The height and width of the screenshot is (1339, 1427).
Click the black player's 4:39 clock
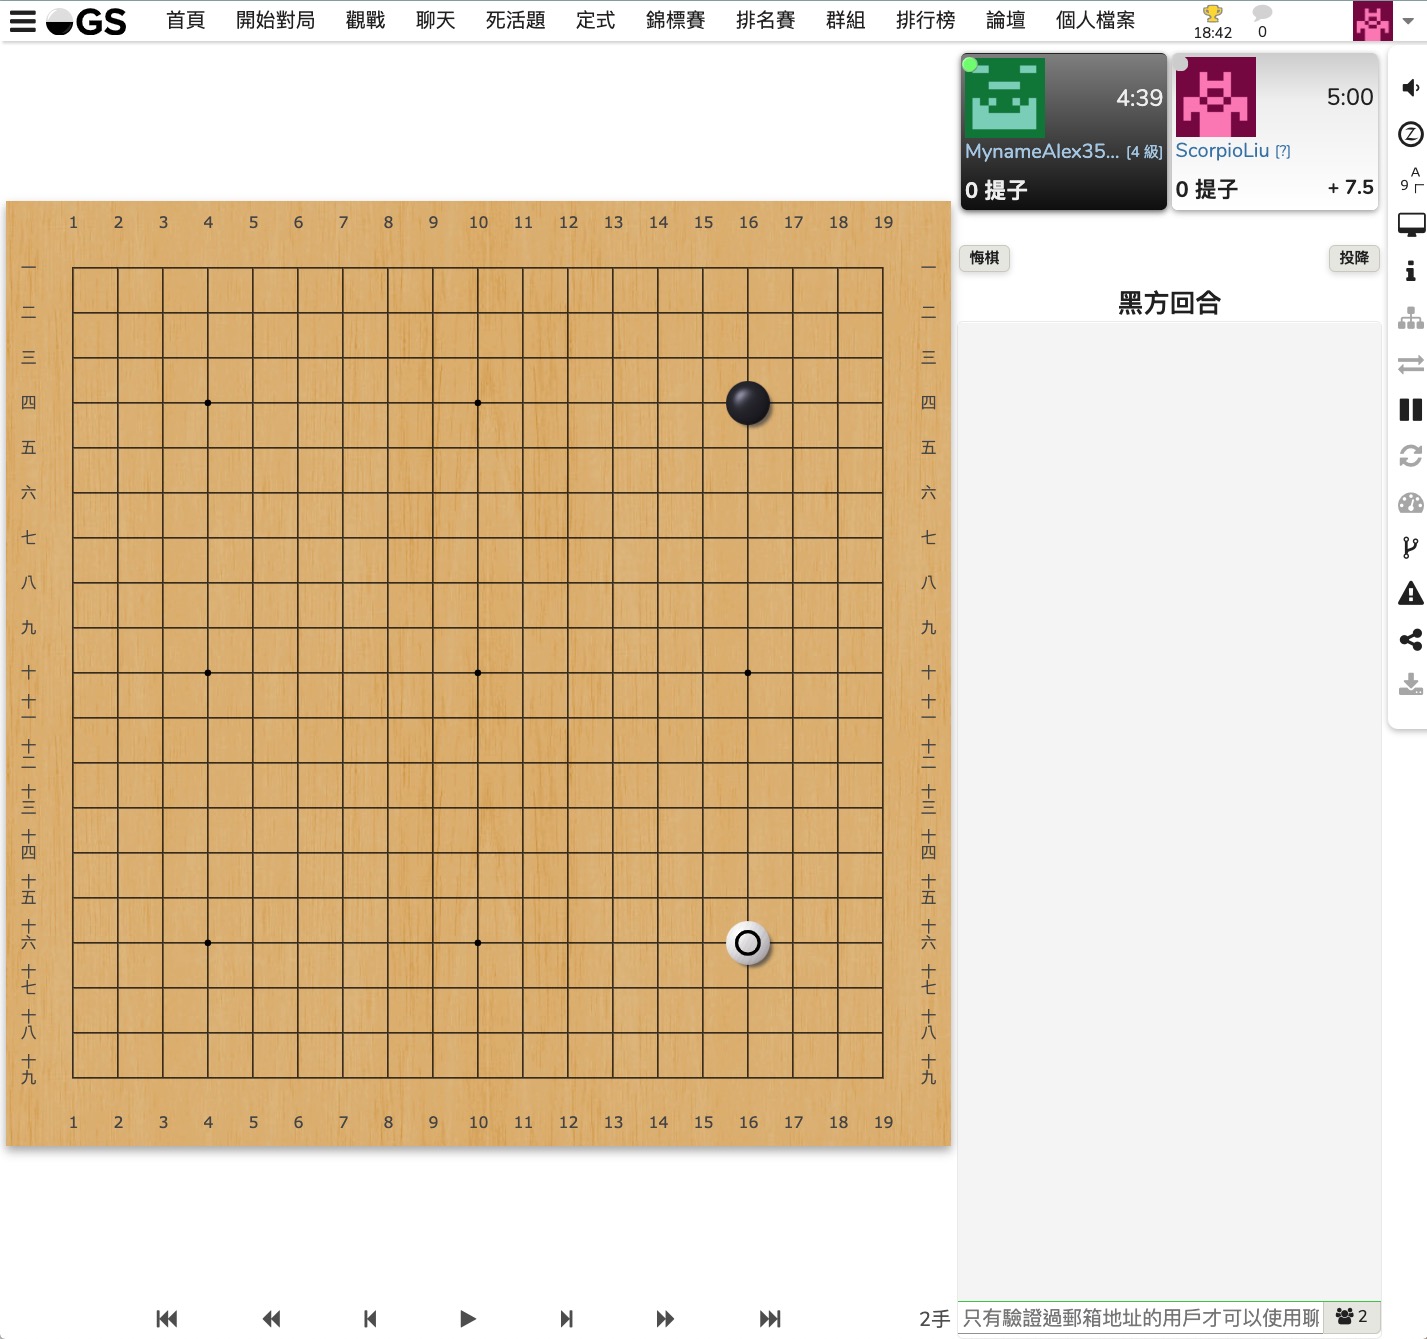[x=1140, y=98]
